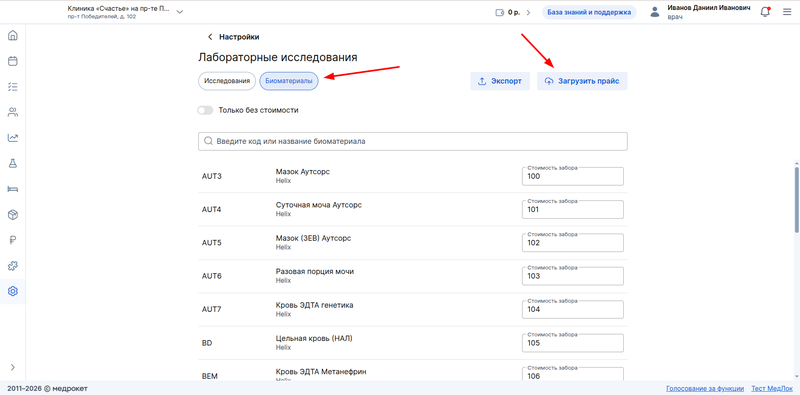Screen dimensions: 800x395
Task: Open the hamburger menu at the top right
Action: [x=787, y=12]
